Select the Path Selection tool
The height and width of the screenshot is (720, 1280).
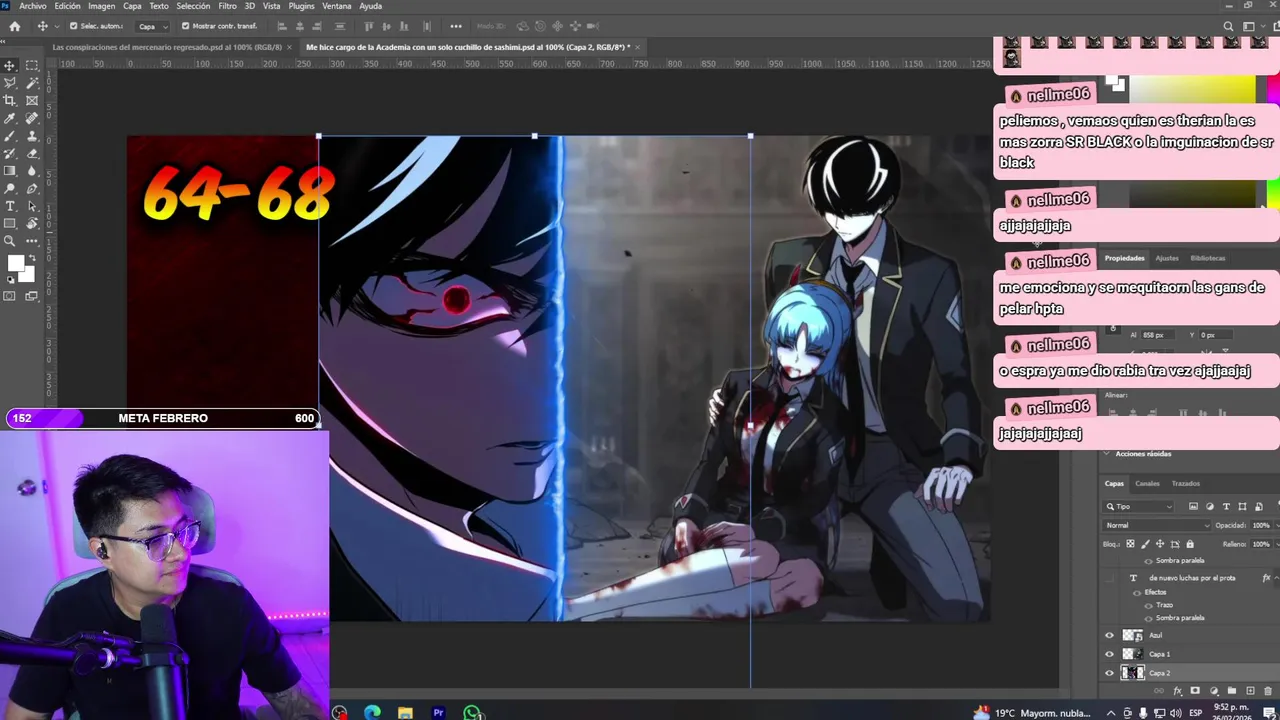click(32, 206)
